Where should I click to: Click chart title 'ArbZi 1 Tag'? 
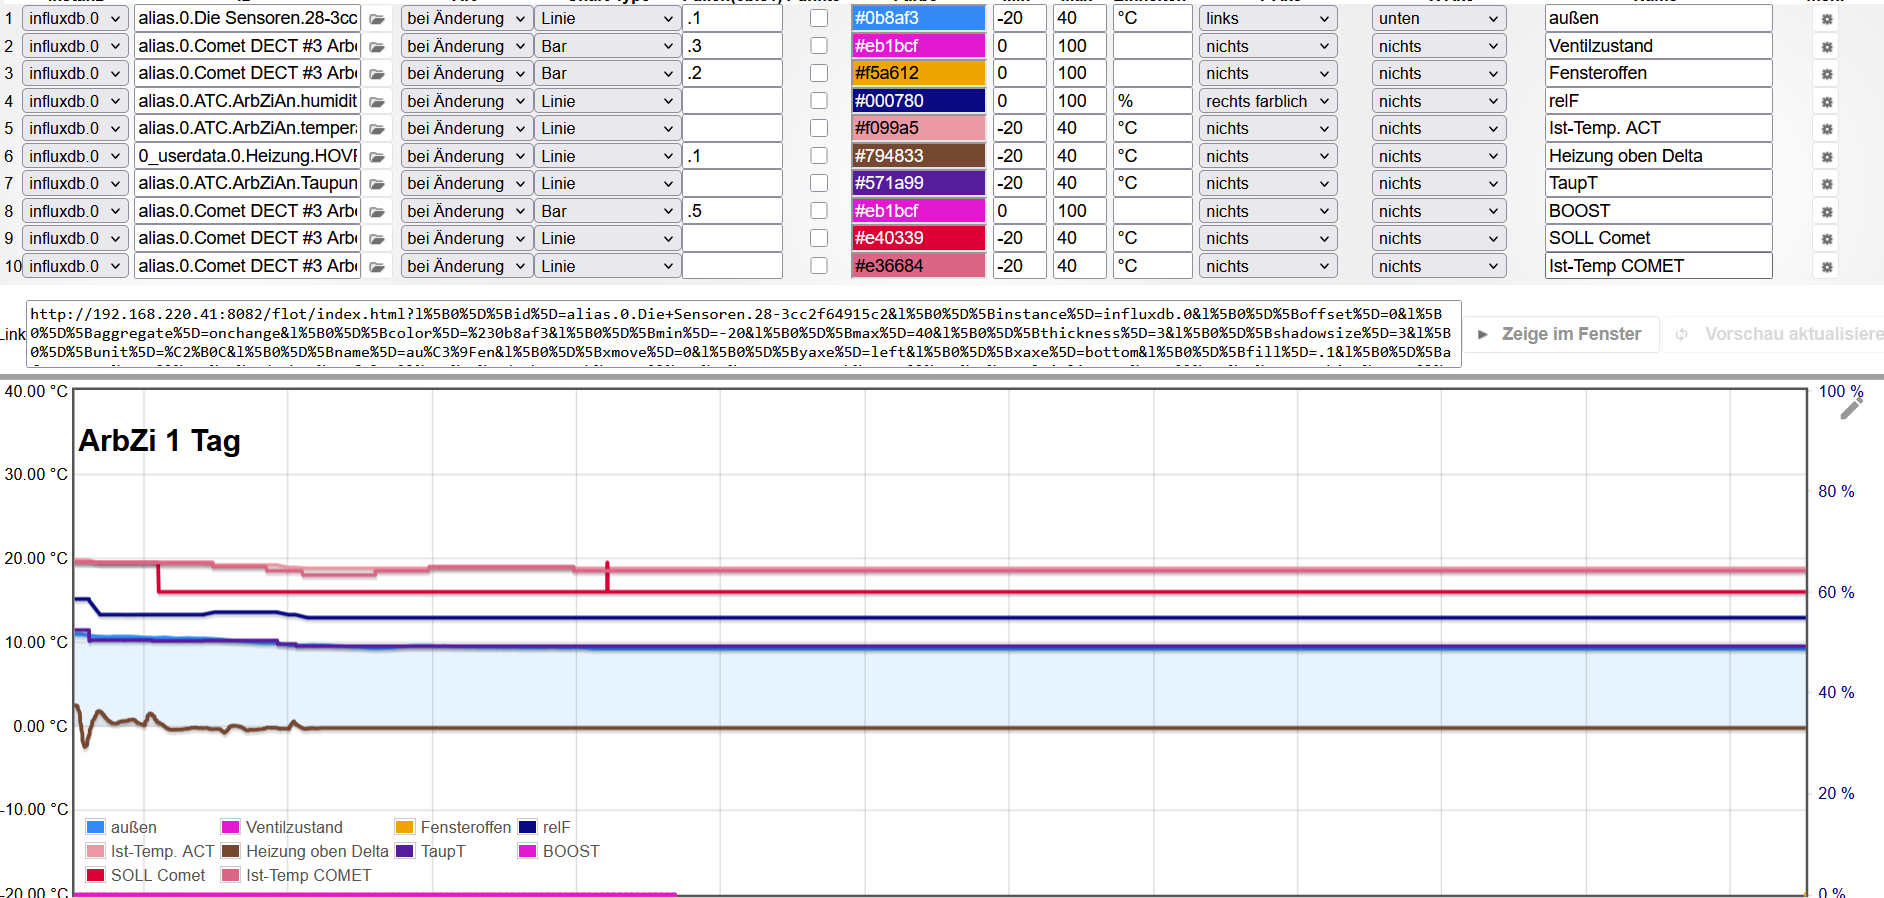pyautogui.click(x=160, y=440)
